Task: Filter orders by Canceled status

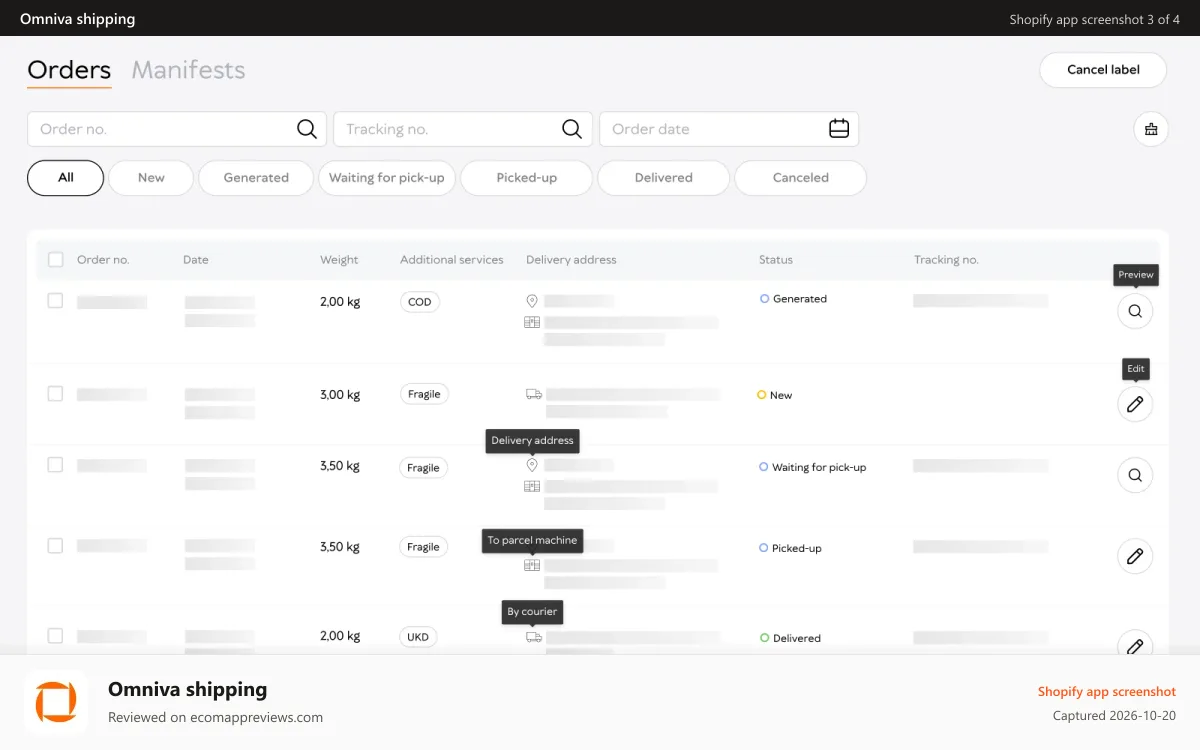Action: pyautogui.click(x=801, y=178)
